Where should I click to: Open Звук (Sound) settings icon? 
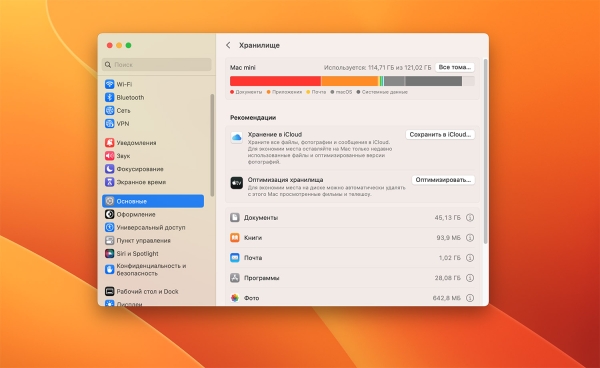[x=109, y=156]
